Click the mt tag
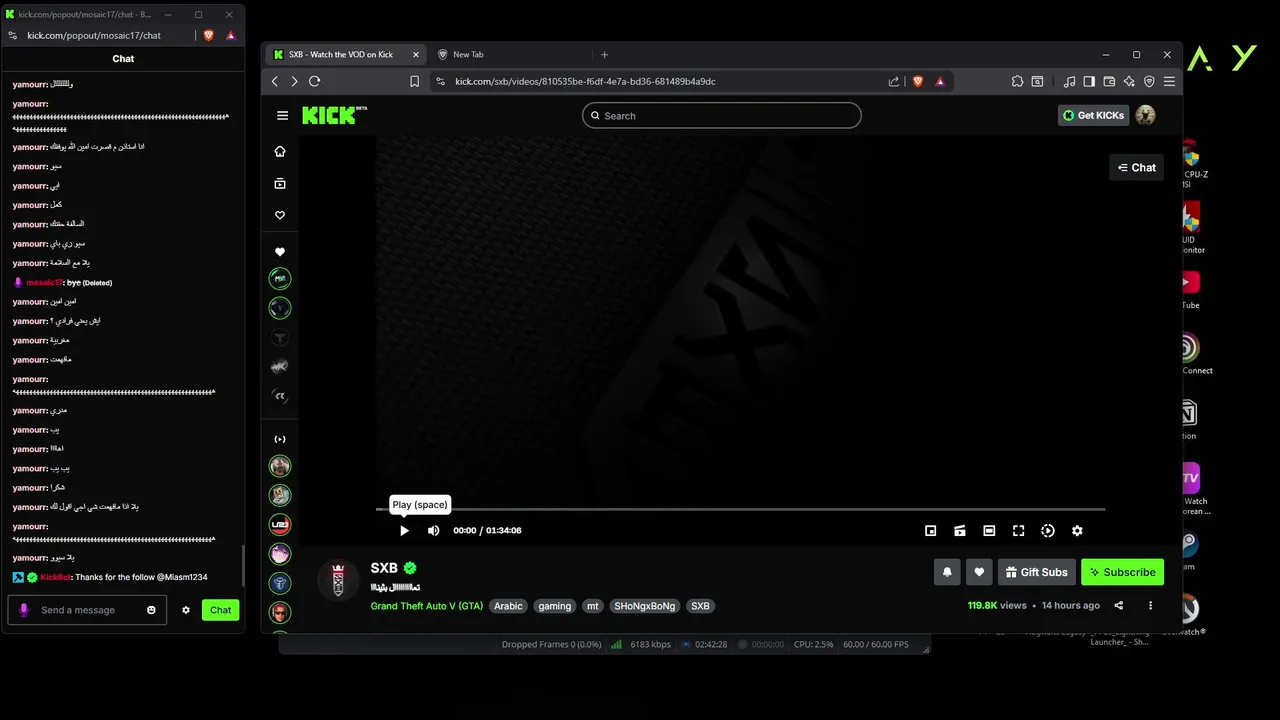 593,606
